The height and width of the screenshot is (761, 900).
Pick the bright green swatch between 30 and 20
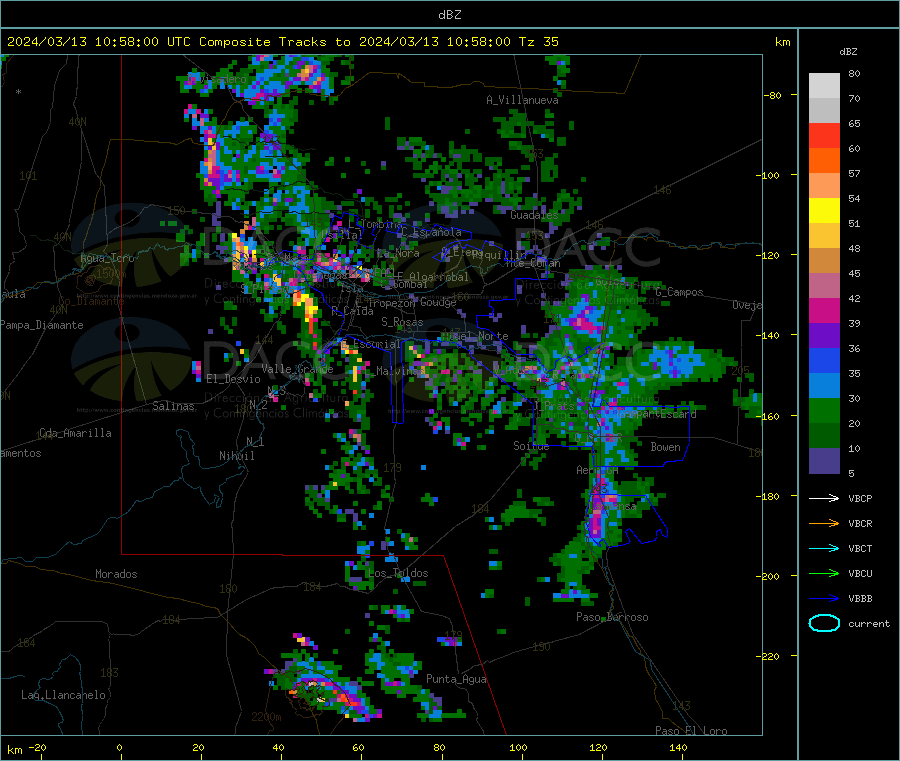[824, 410]
